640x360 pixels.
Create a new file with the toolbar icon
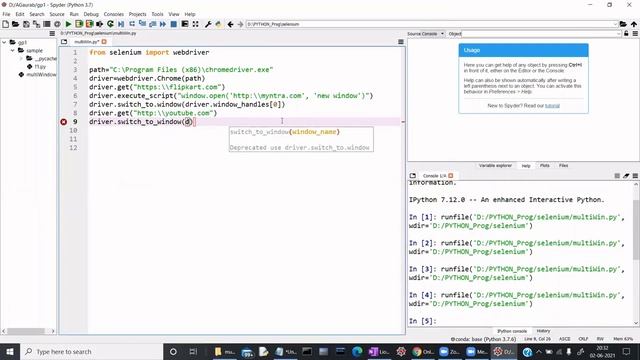pyautogui.click(x=5, y=24)
